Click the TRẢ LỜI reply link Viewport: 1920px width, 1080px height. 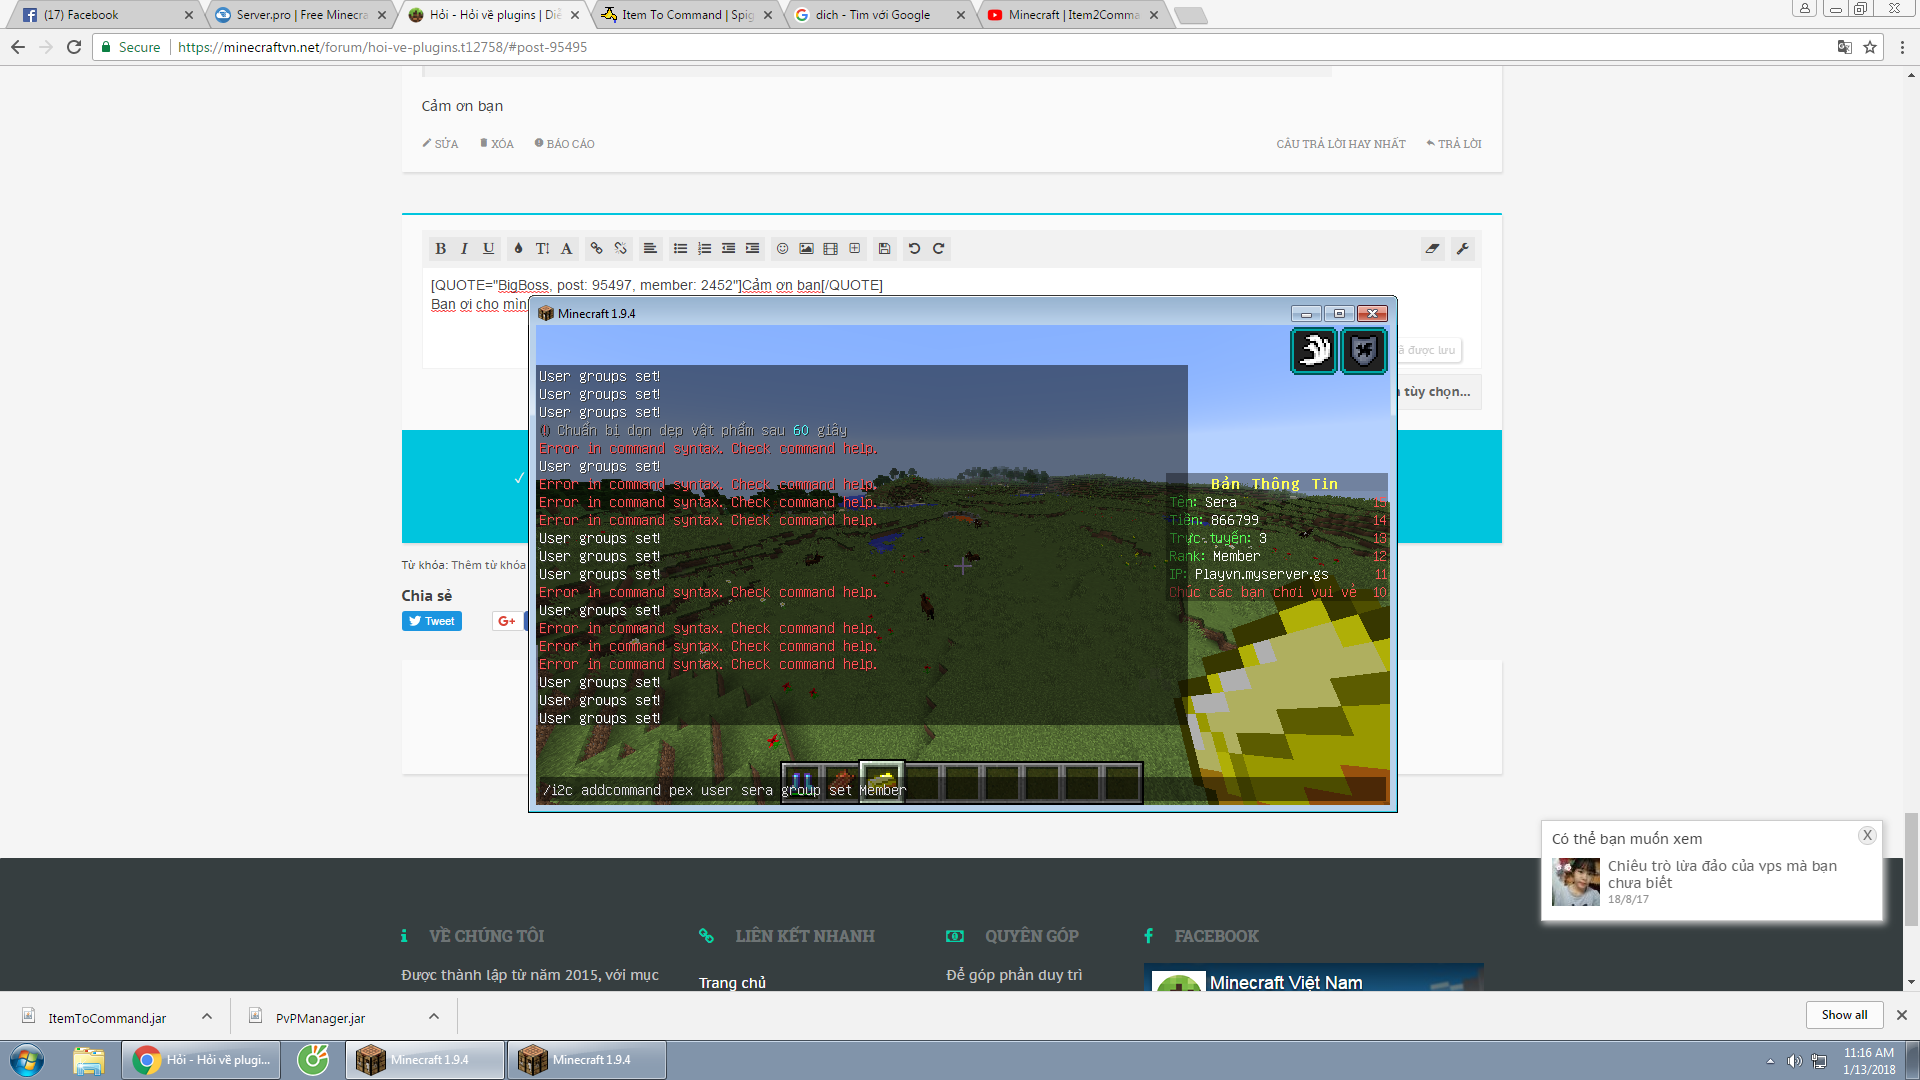[1454, 144]
